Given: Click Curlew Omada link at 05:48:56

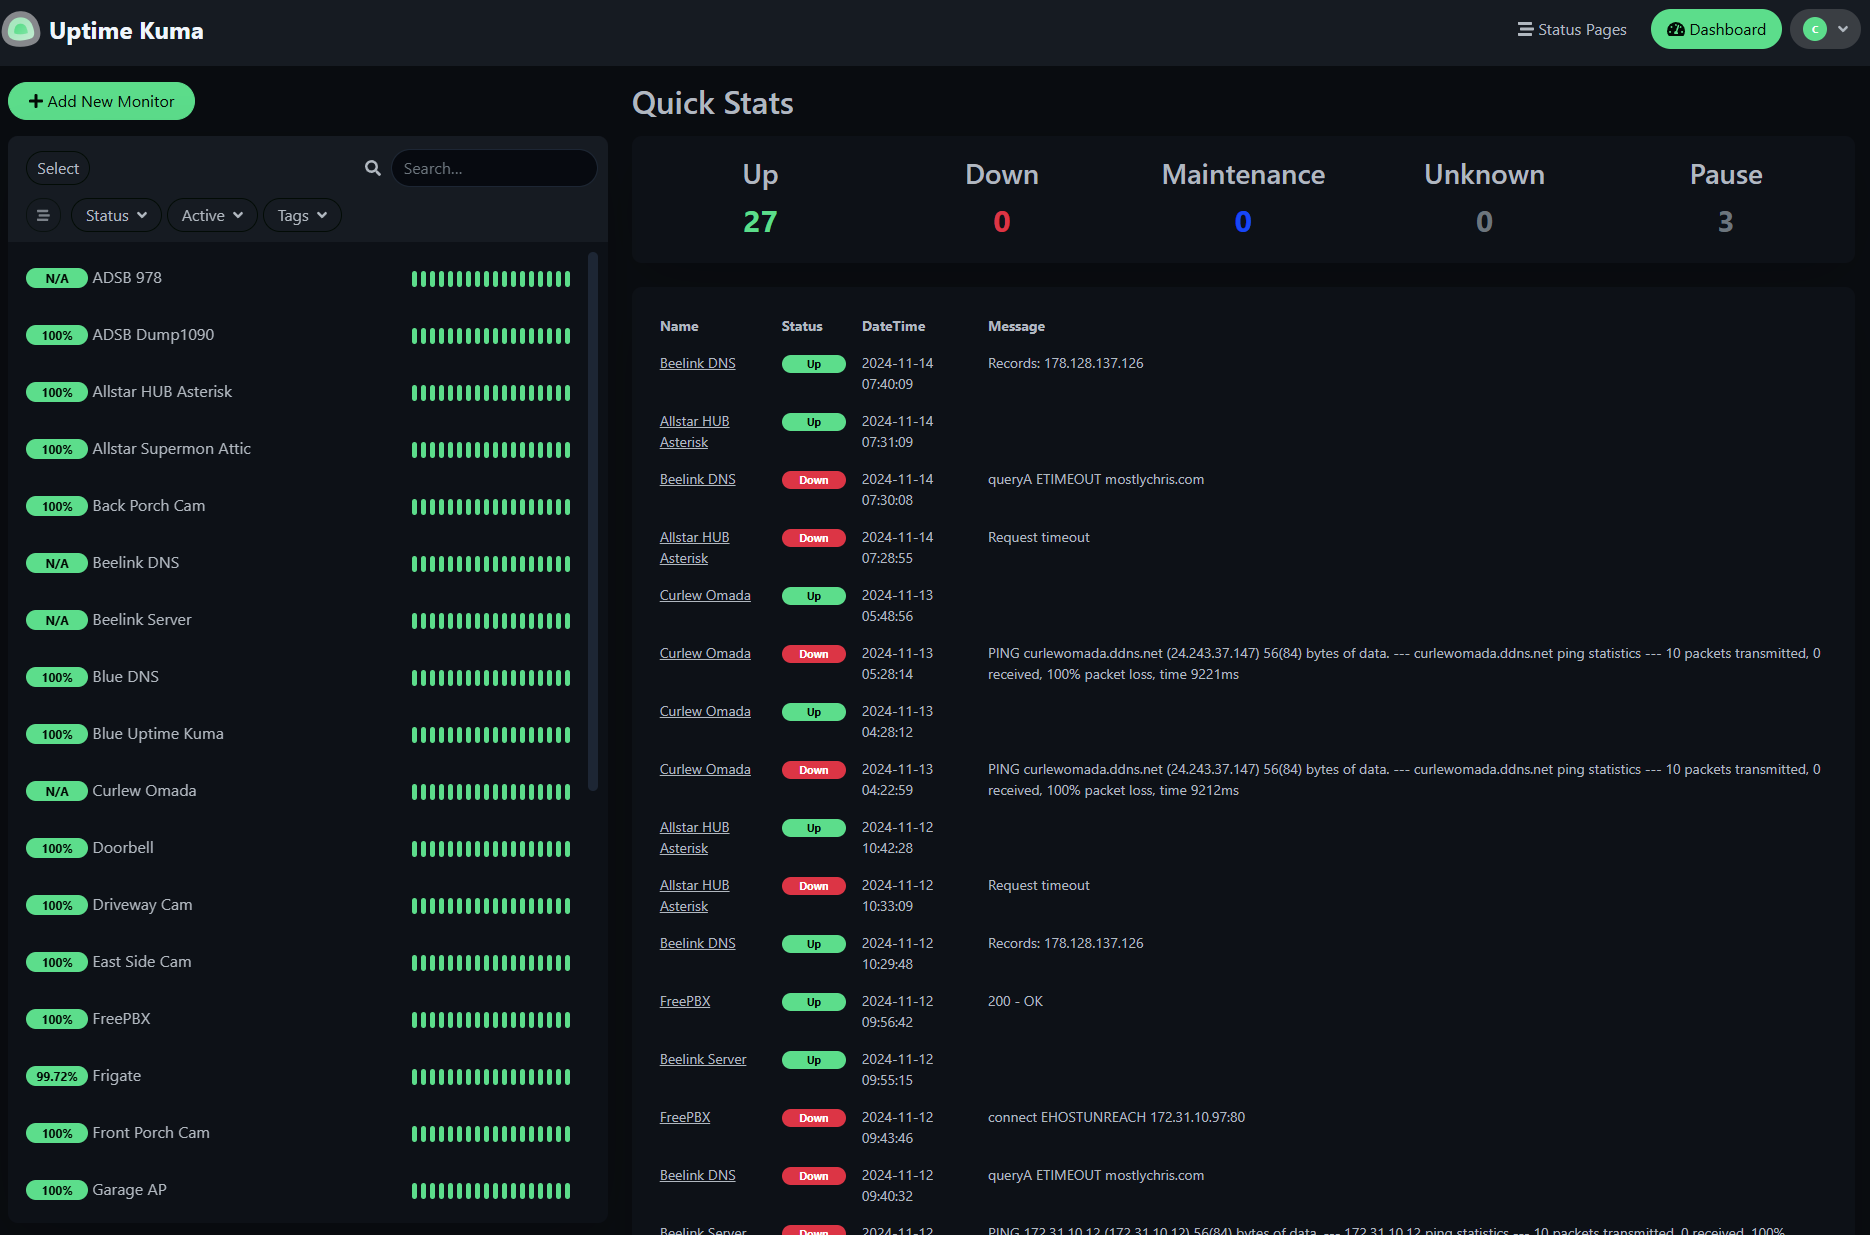Looking at the screenshot, I should point(705,595).
